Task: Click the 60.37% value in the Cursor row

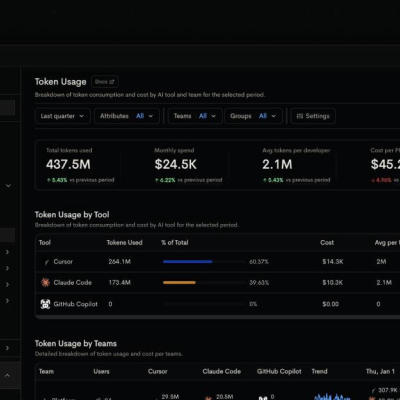Action: click(259, 262)
